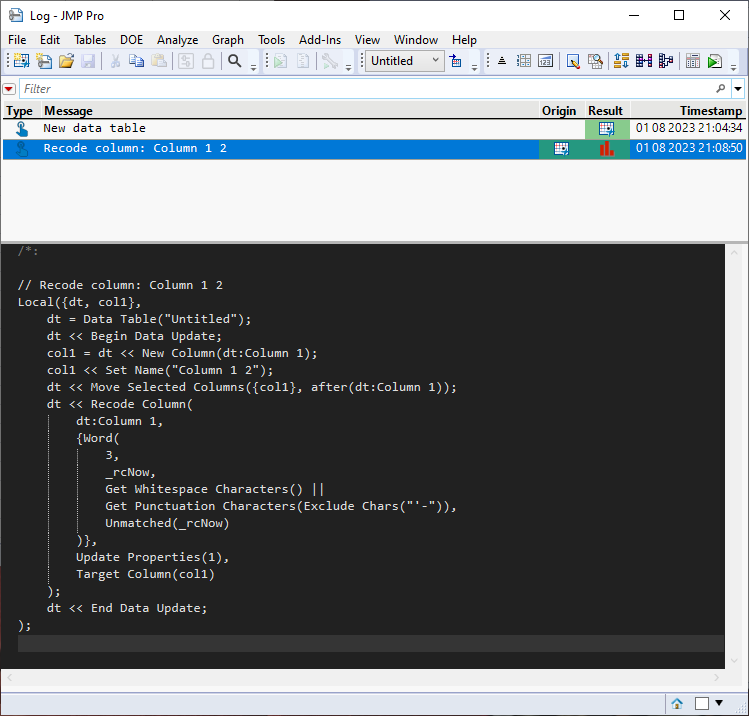Expand the last toolbar overflow arrow

(734, 68)
